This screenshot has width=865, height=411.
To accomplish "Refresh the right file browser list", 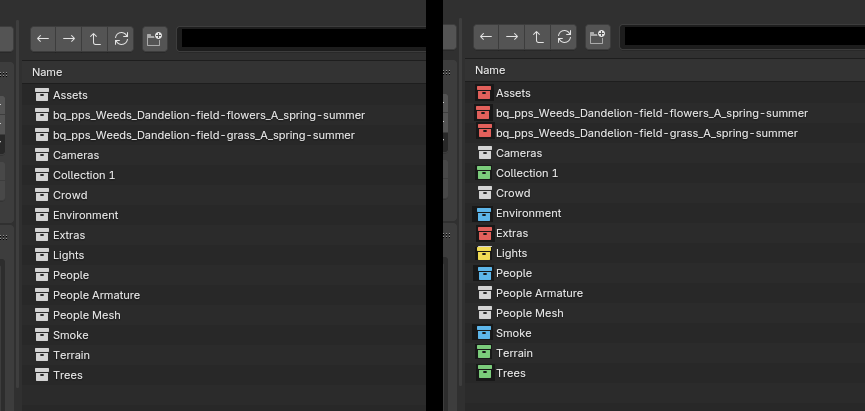I will (x=564, y=37).
